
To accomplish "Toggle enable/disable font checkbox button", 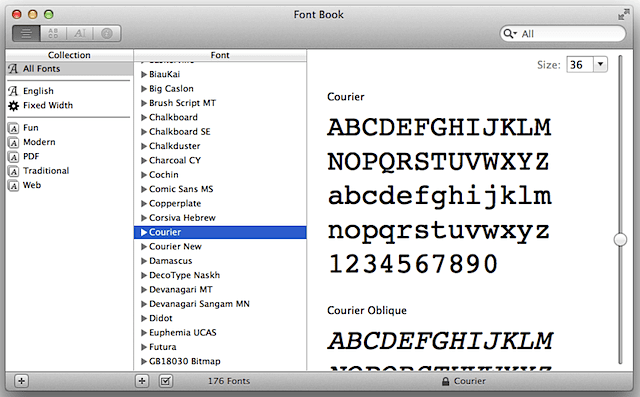I will tap(166, 381).
